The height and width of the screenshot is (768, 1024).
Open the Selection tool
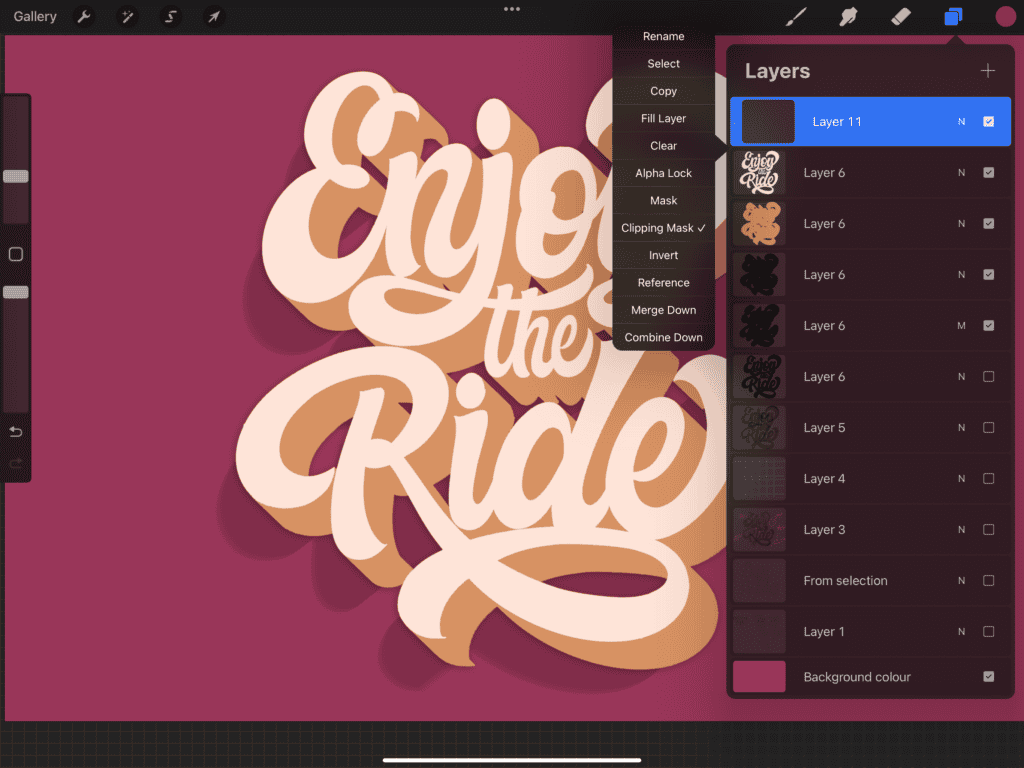click(x=170, y=17)
